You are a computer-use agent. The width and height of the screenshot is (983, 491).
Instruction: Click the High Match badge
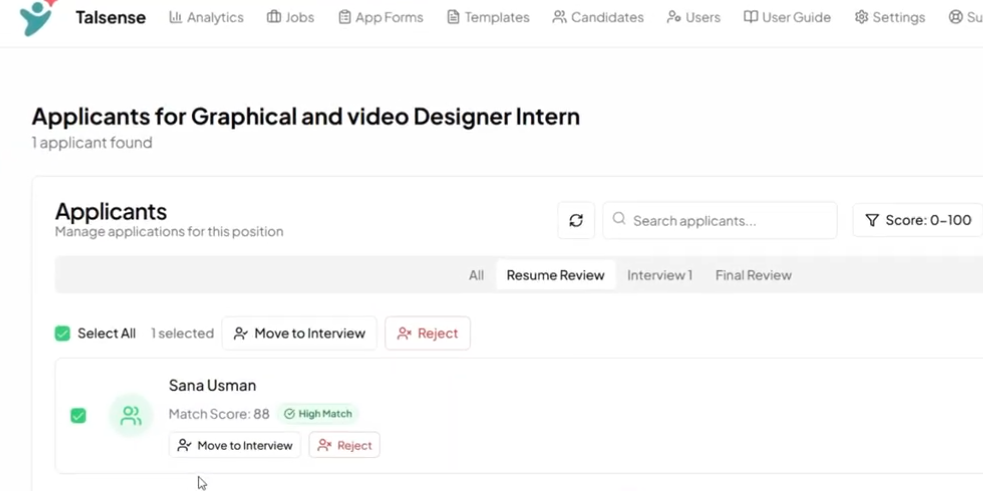318,414
